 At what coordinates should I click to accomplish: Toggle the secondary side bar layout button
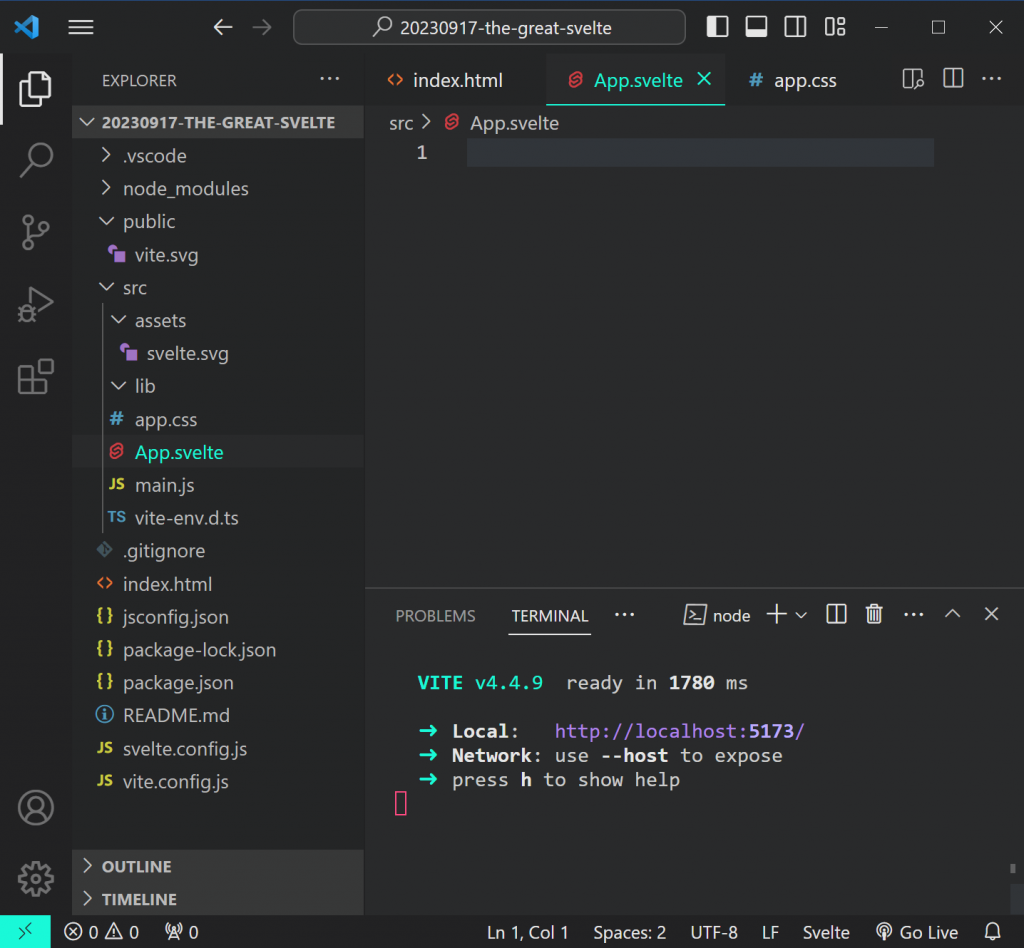(x=795, y=27)
